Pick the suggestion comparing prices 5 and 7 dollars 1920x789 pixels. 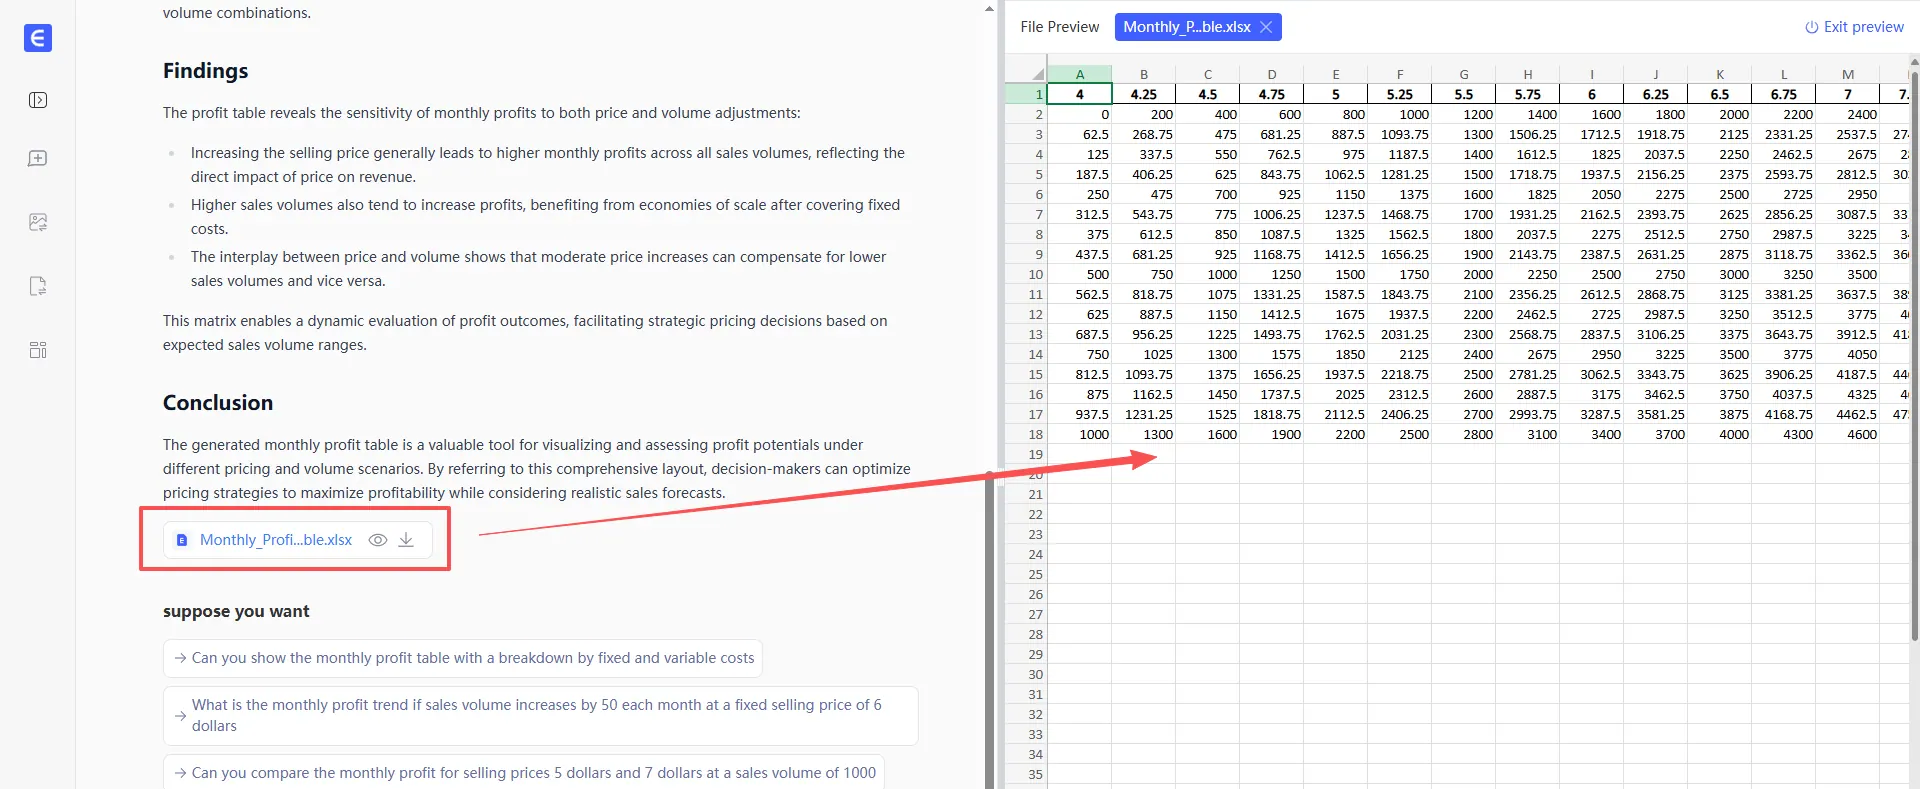[533, 773]
